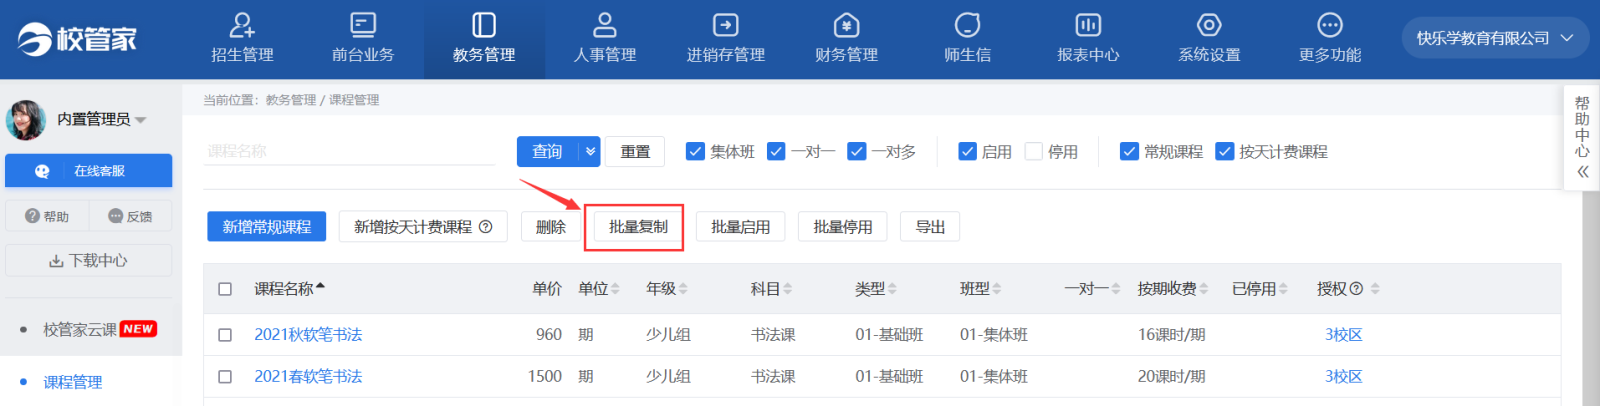Click the 导出 export button
This screenshot has height=406, width=1600.
point(930,227)
